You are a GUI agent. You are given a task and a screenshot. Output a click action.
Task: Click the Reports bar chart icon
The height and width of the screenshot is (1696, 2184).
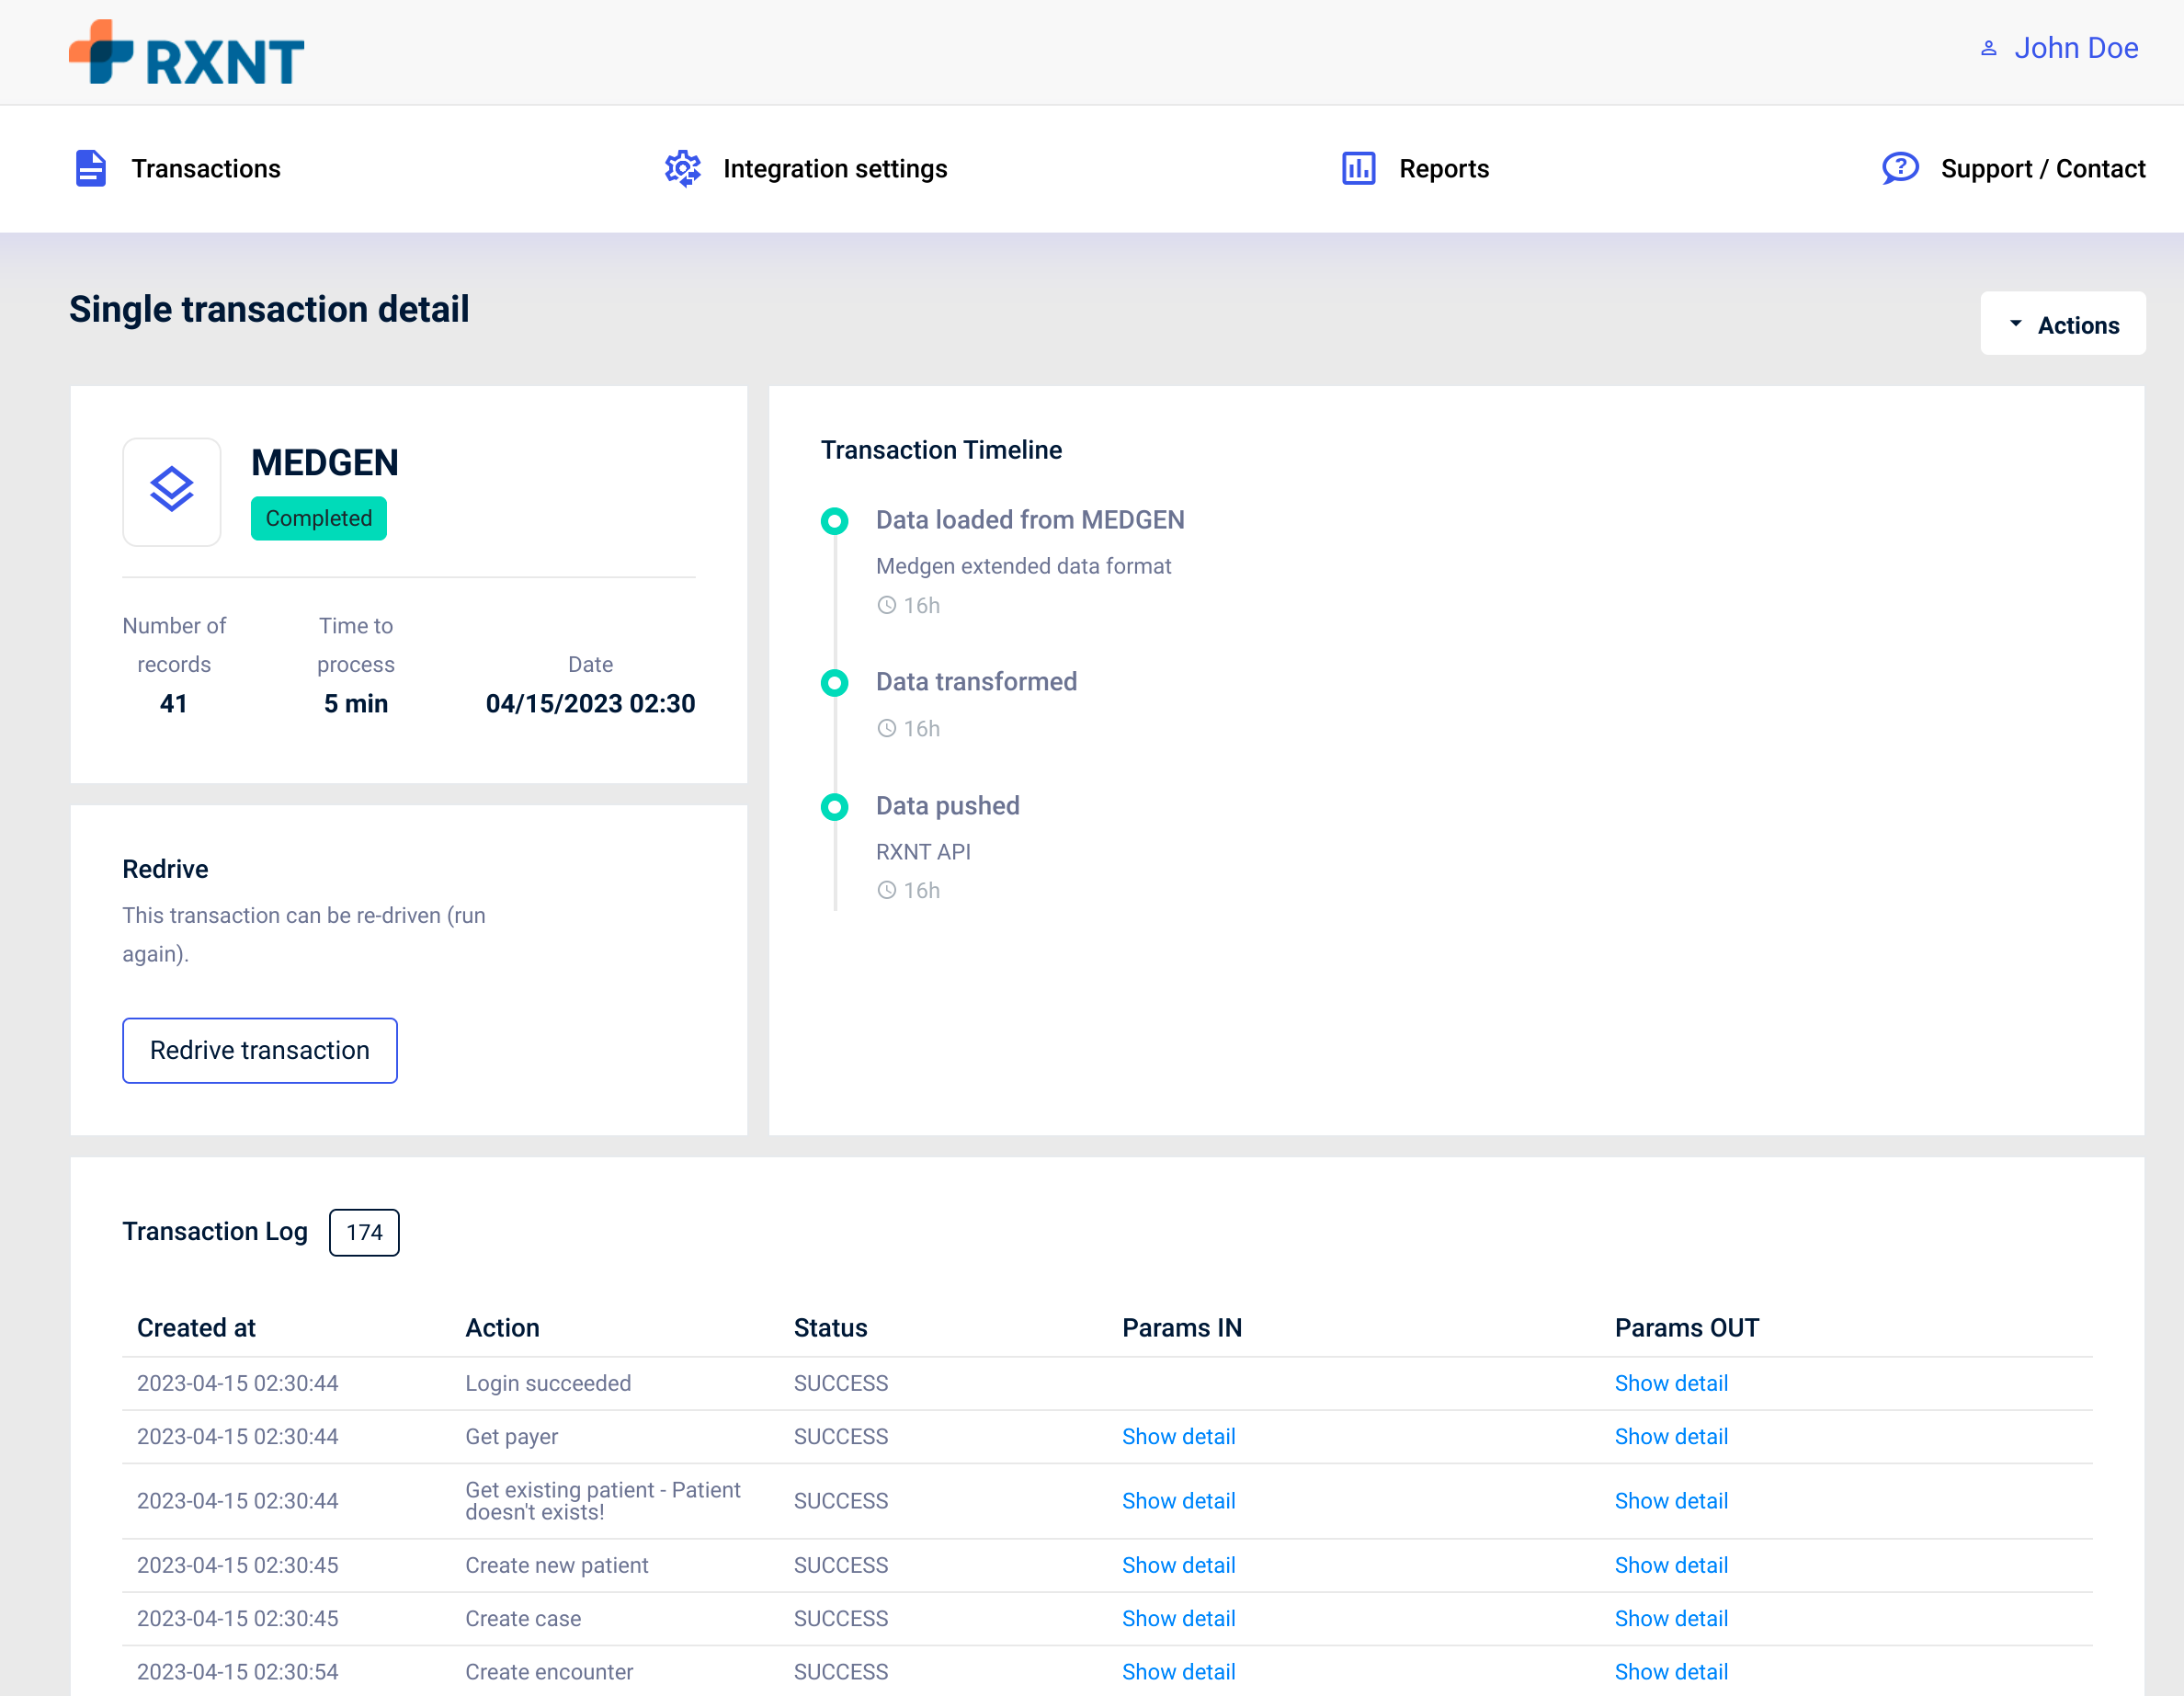[x=1358, y=169]
